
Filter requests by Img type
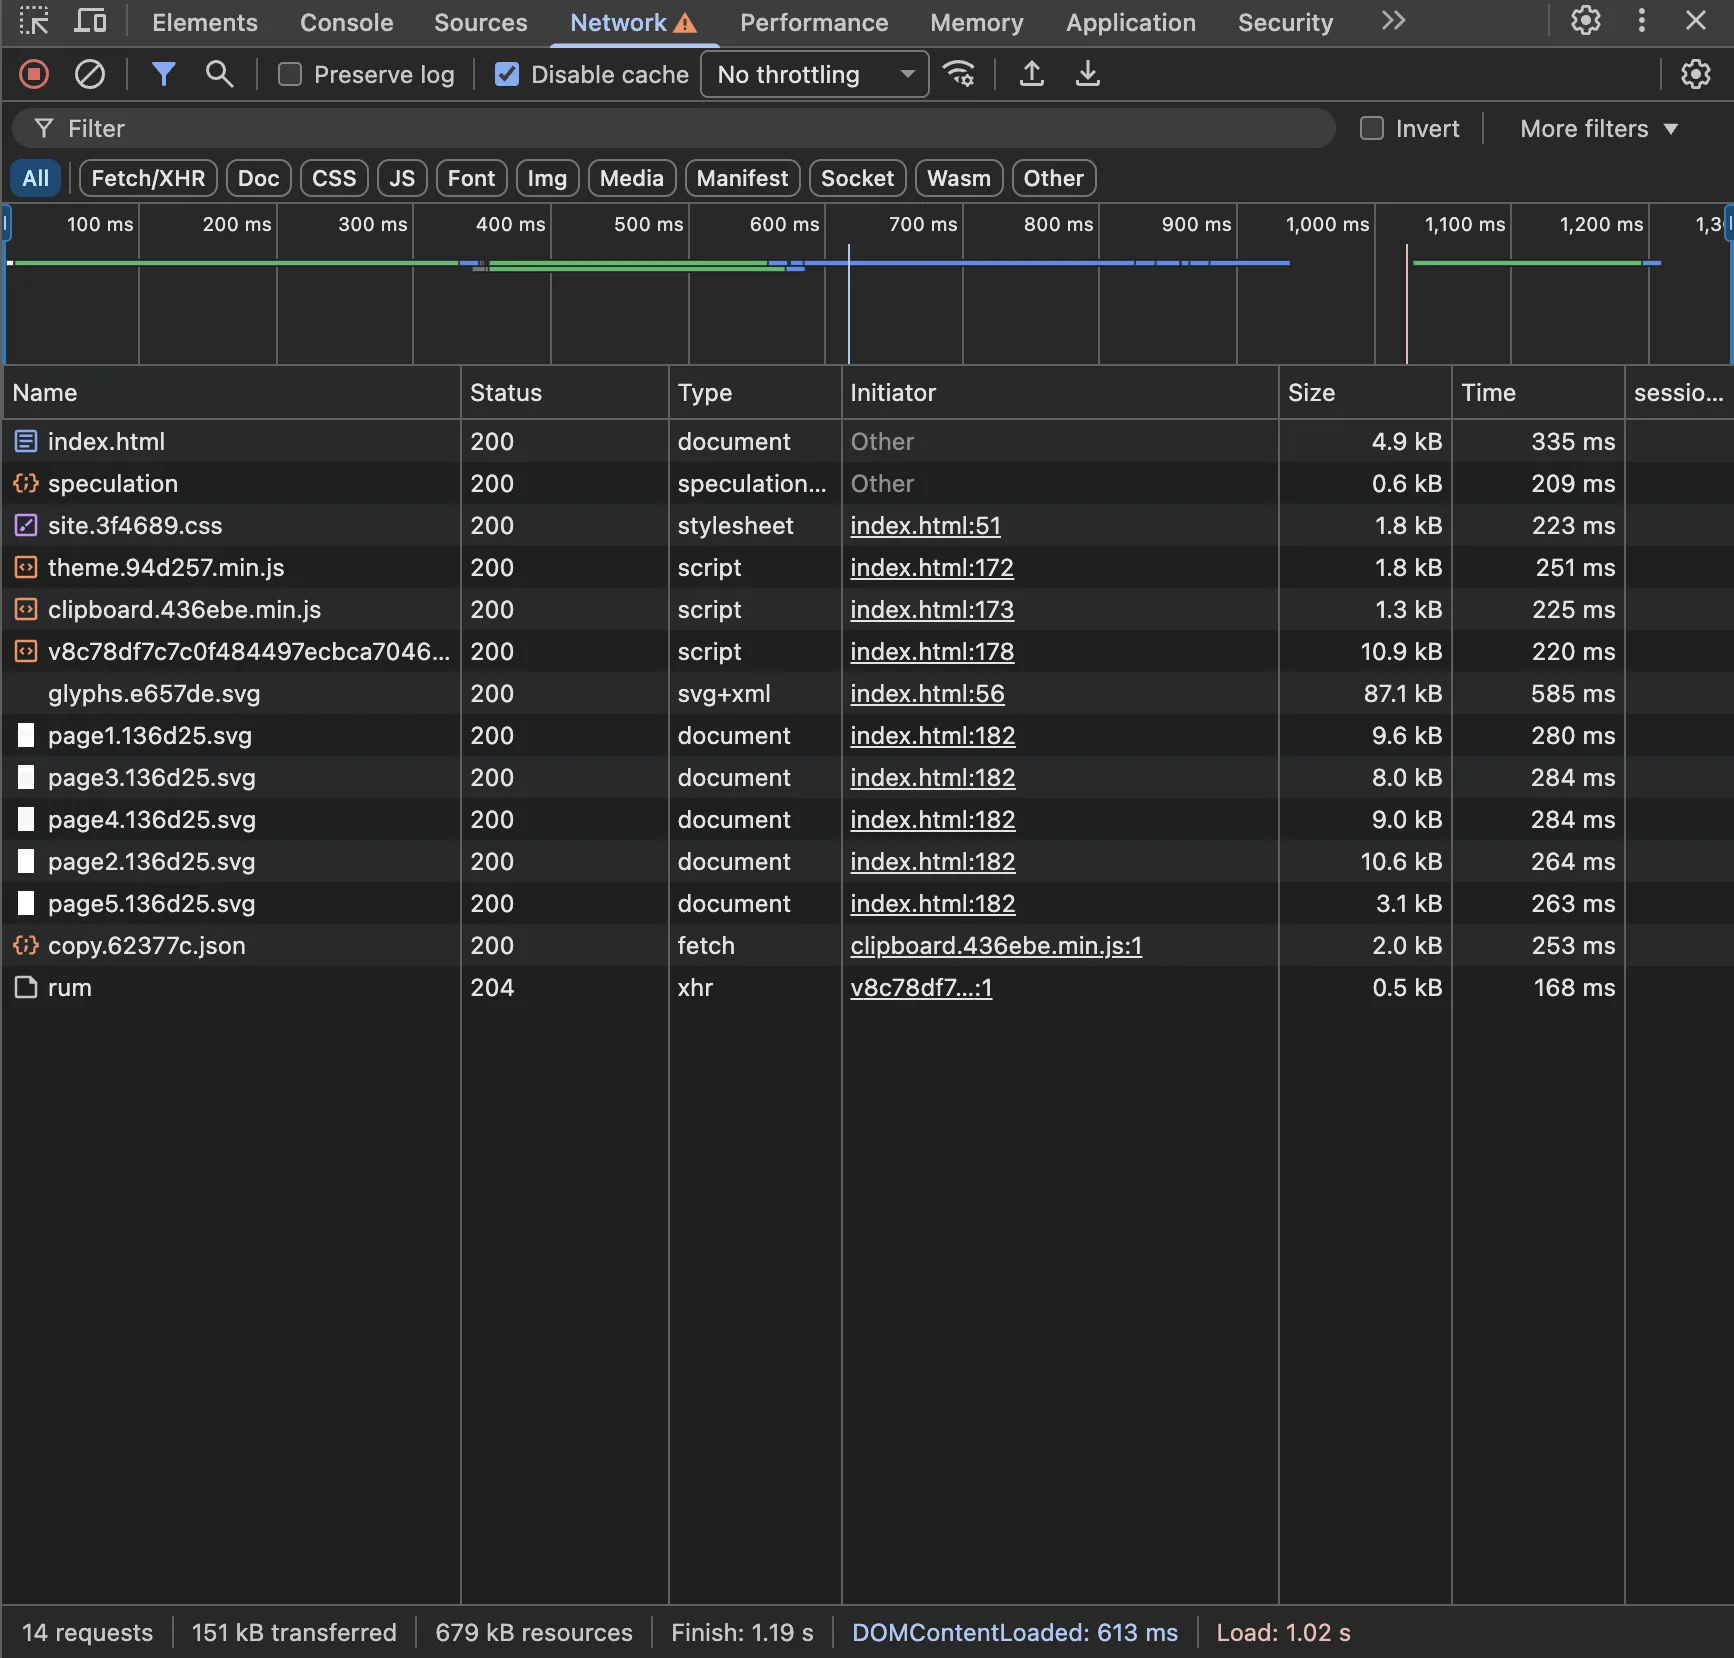coord(547,178)
